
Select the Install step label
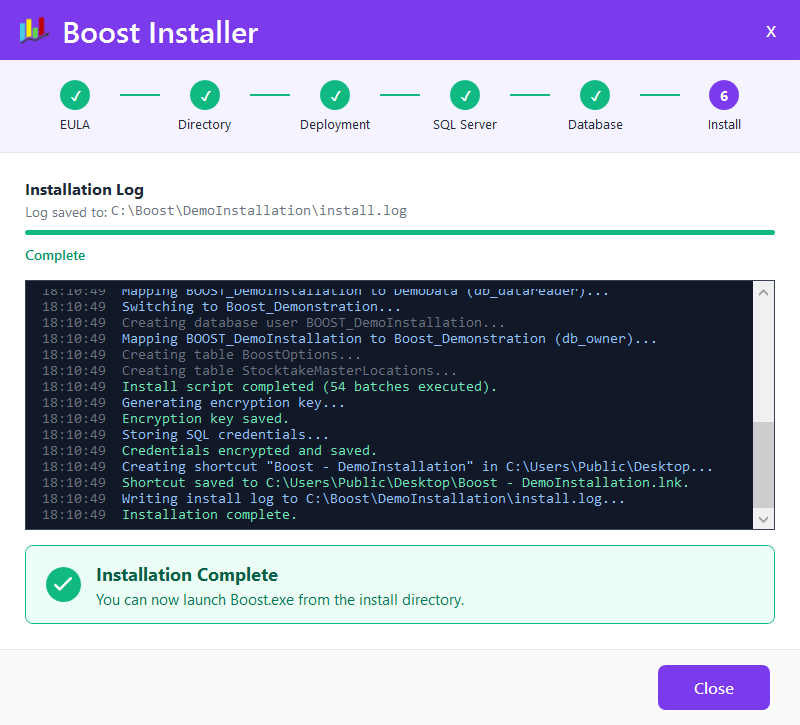click(x=724, y=124)
